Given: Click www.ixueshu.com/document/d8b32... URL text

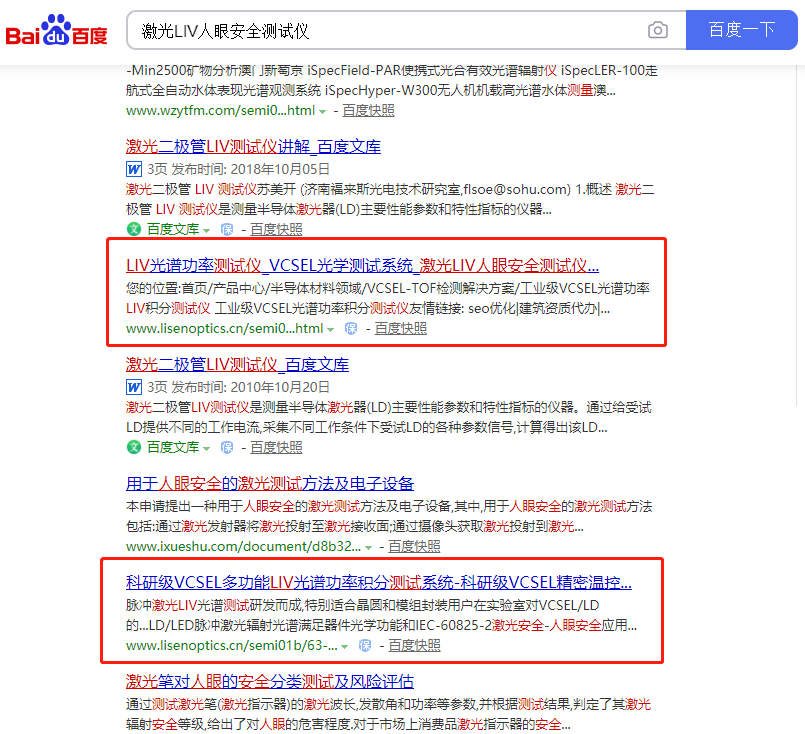Looking at the screenshot, I should [x=243, y=547].
